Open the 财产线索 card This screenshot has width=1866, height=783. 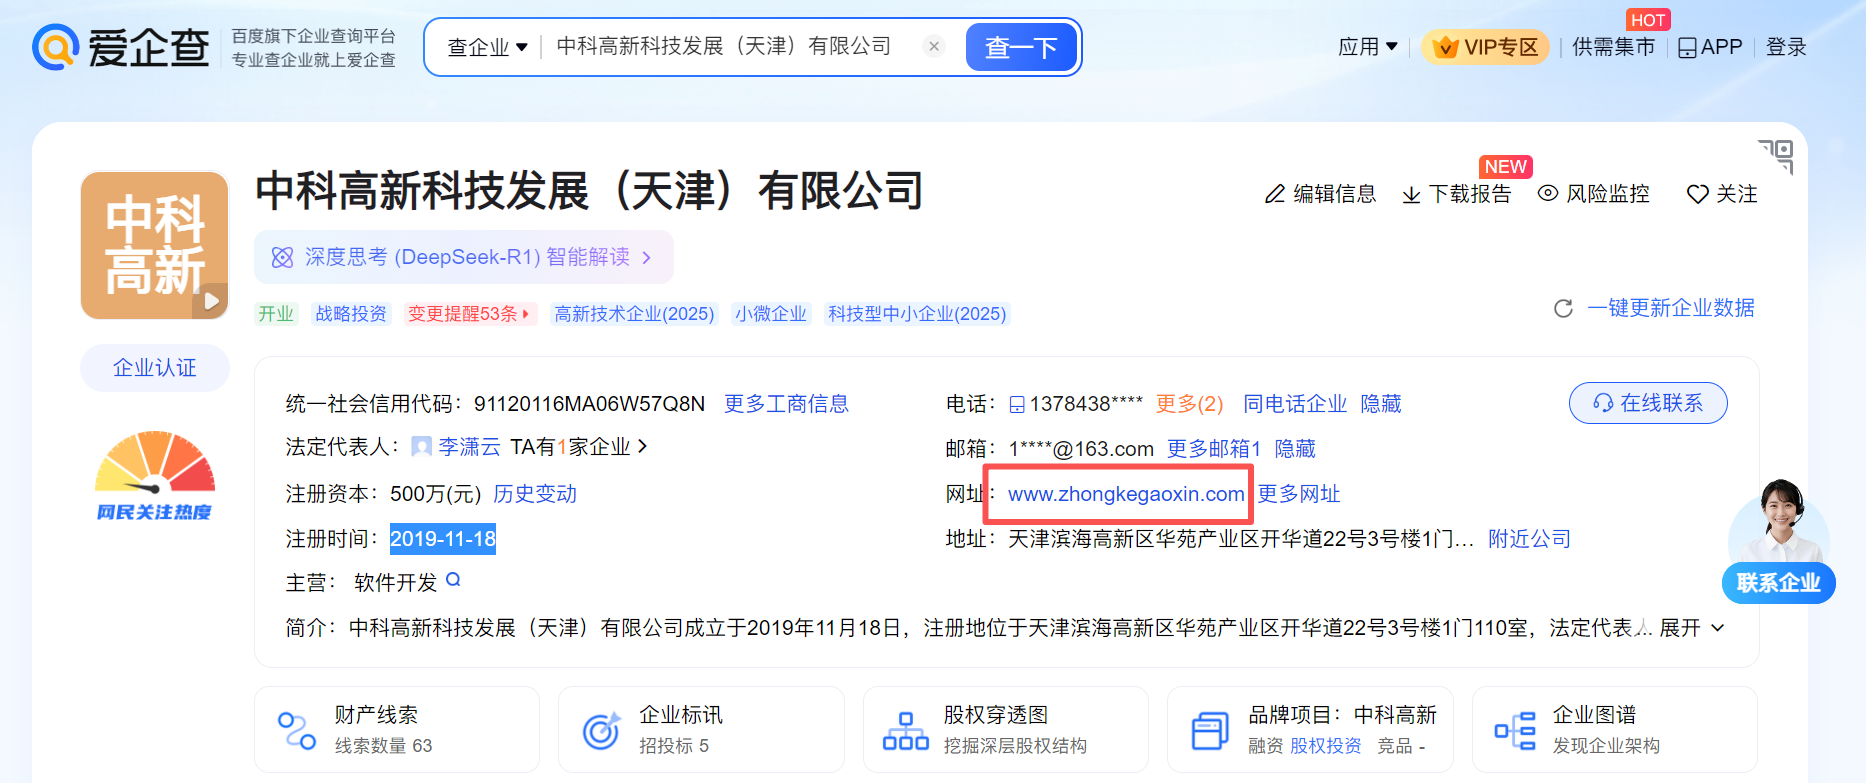tap(396, 729)
